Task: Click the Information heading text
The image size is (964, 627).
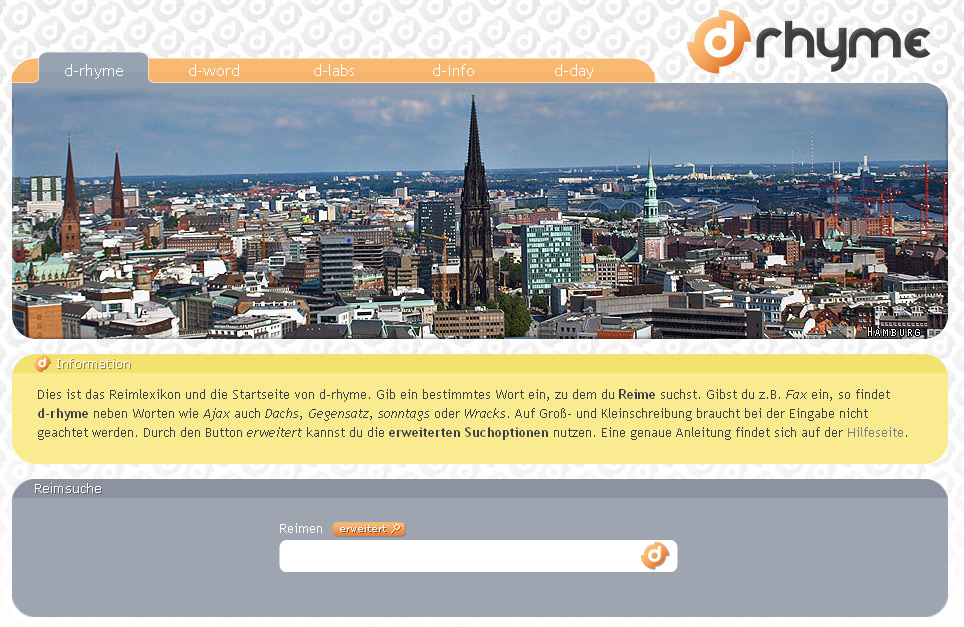Action: click(94, 364)
